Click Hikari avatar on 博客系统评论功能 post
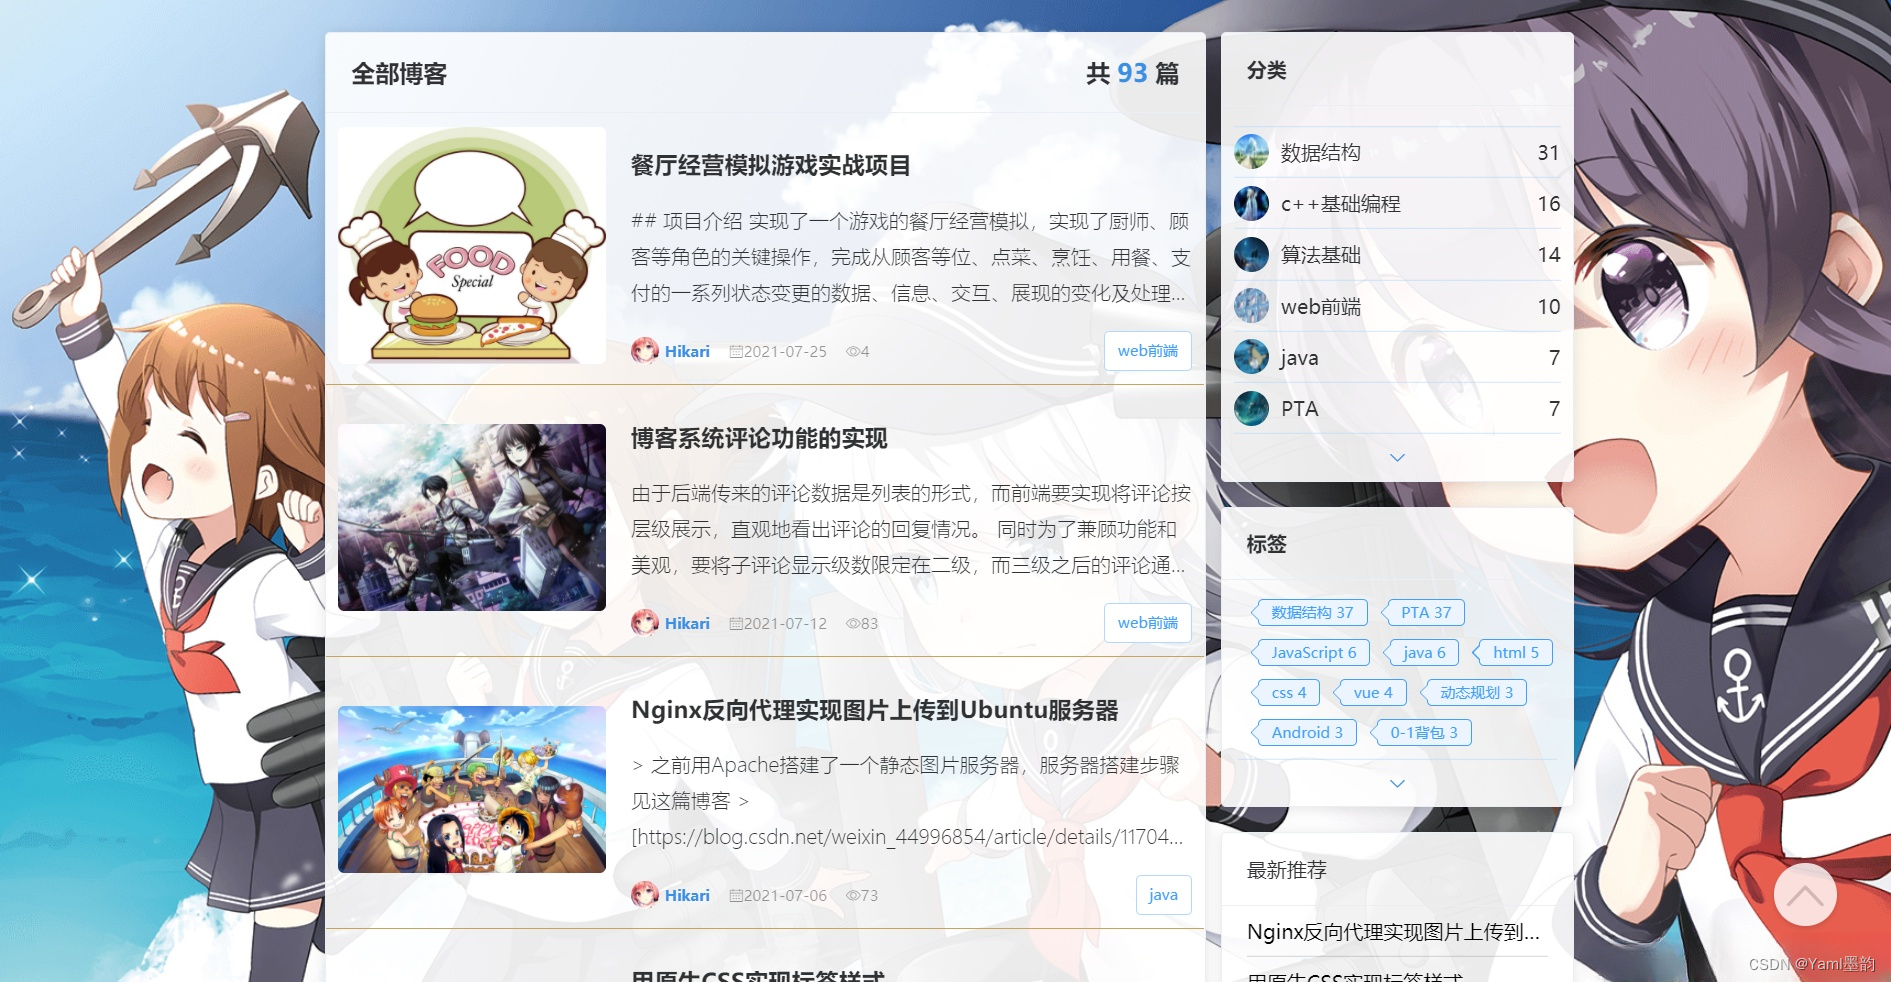This screenshot has height=982, width=1891. pyautogui.click(x=645, y=623)
